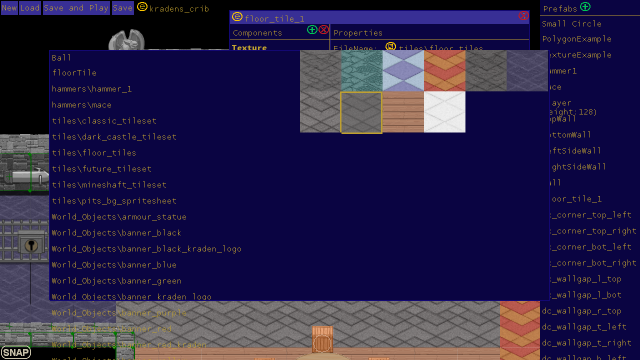This screenshot has width=640, height=360.
Task: Select tiles\floor_tiles in texture list
Action: pyautogui.click(x=94, y=153)
